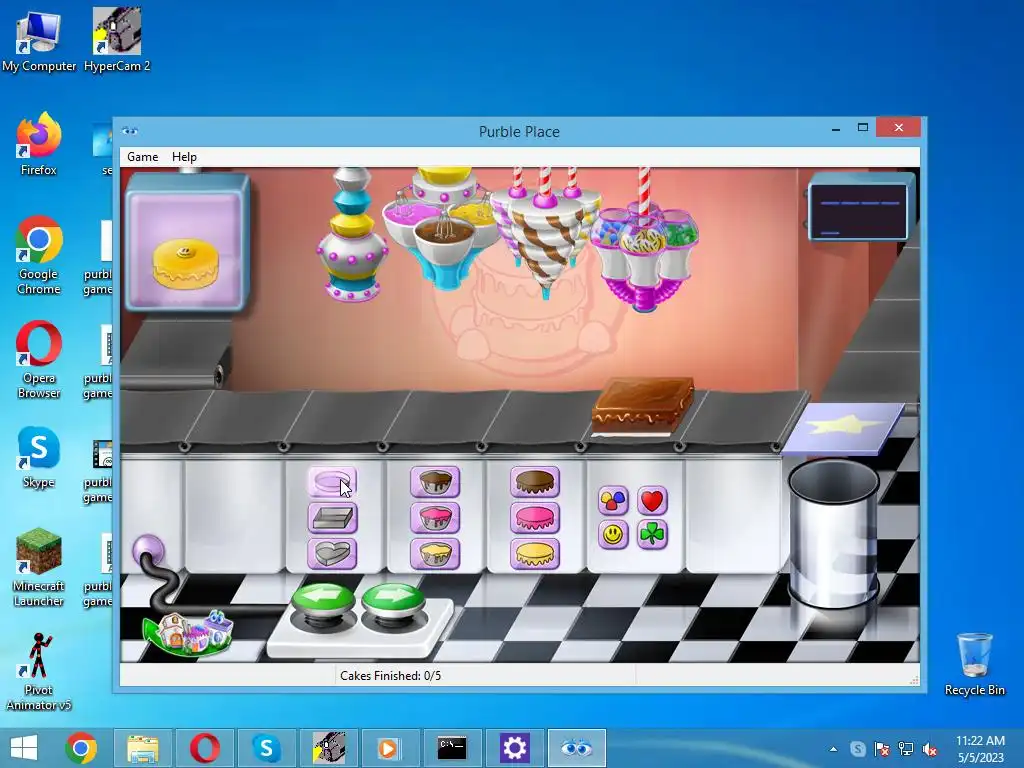Select the heart-shaped cake pan button
This screenshot has height=768, width=1024.
(332, 554)
